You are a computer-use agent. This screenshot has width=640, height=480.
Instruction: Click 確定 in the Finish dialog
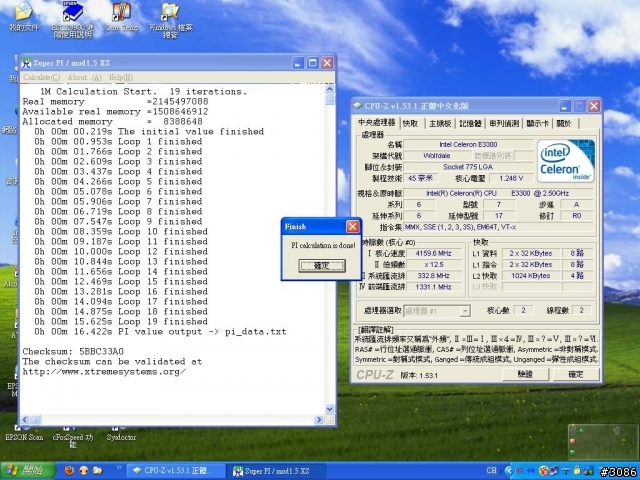pos(322,266)
